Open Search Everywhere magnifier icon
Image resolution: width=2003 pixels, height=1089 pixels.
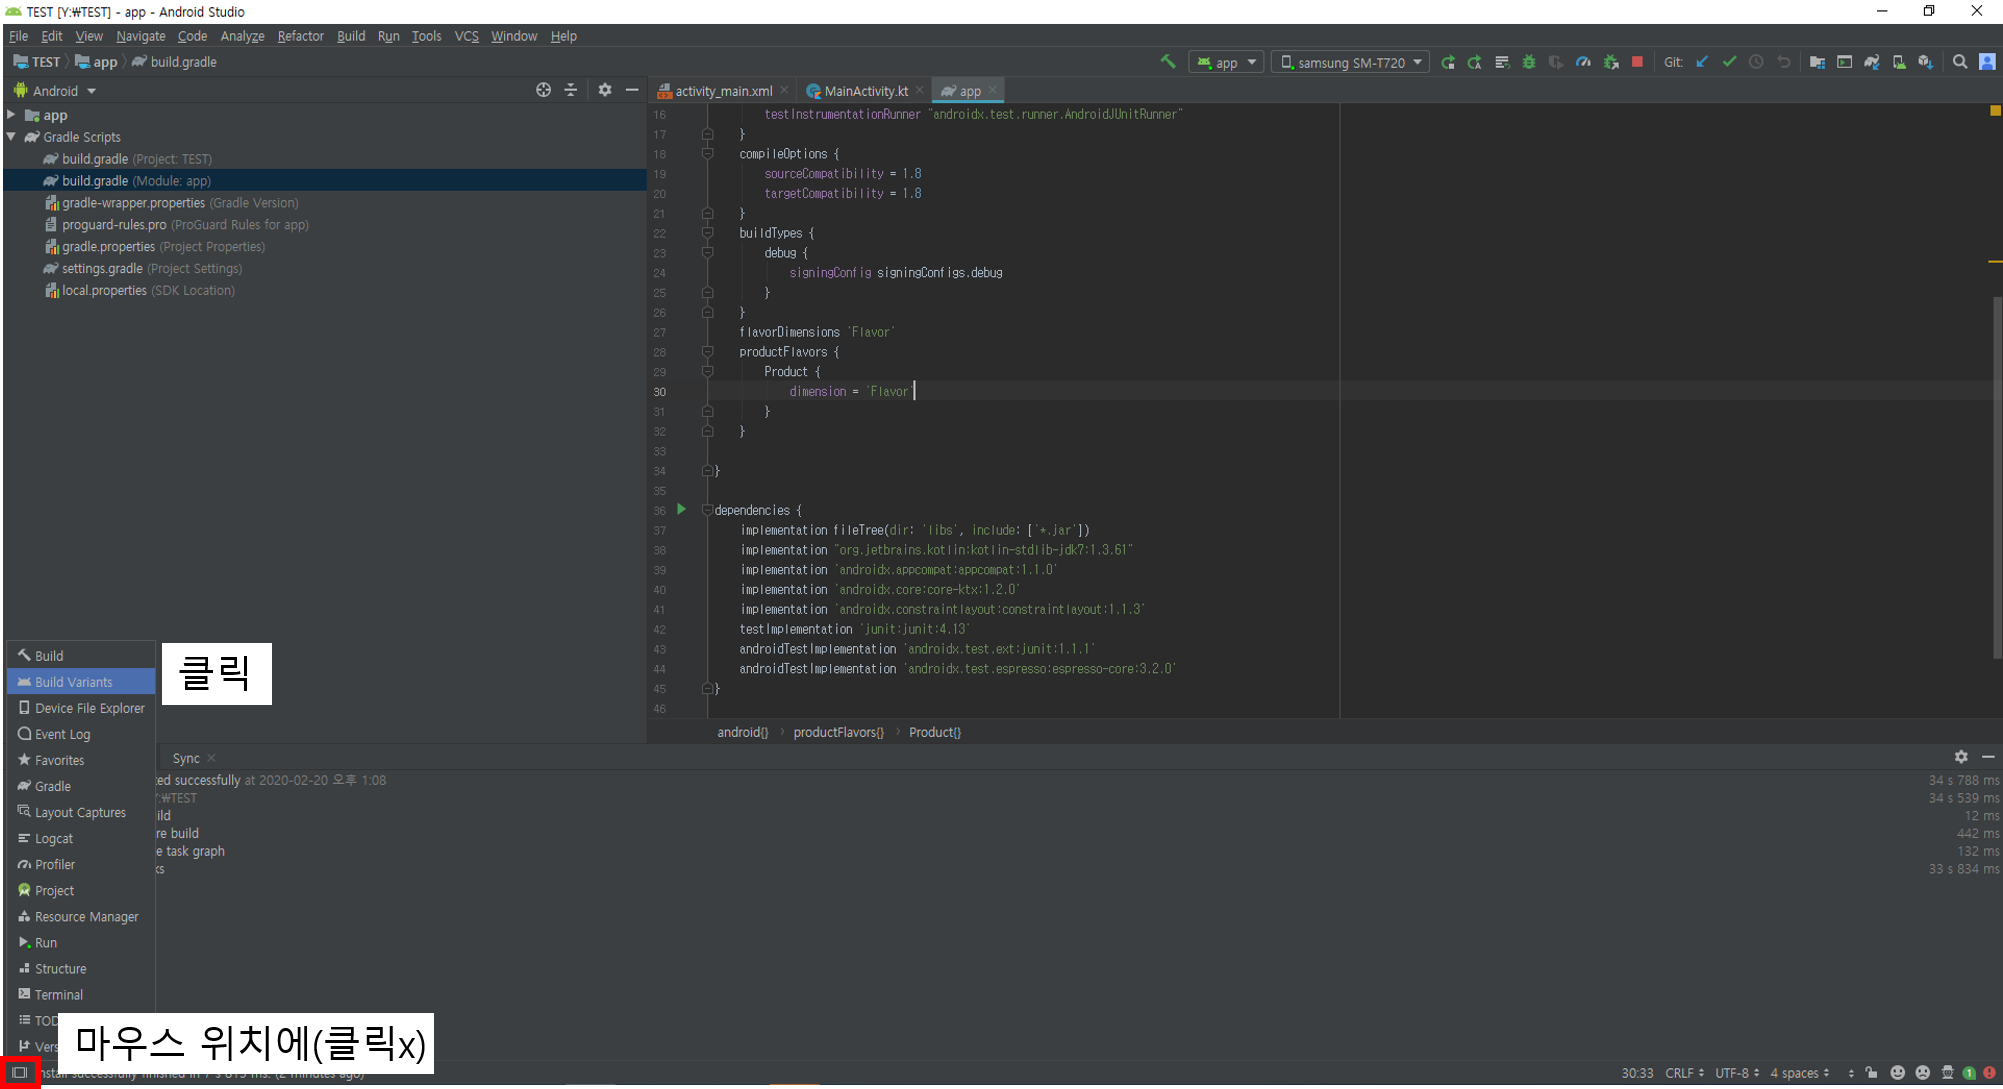click(x=1960, y=62)
